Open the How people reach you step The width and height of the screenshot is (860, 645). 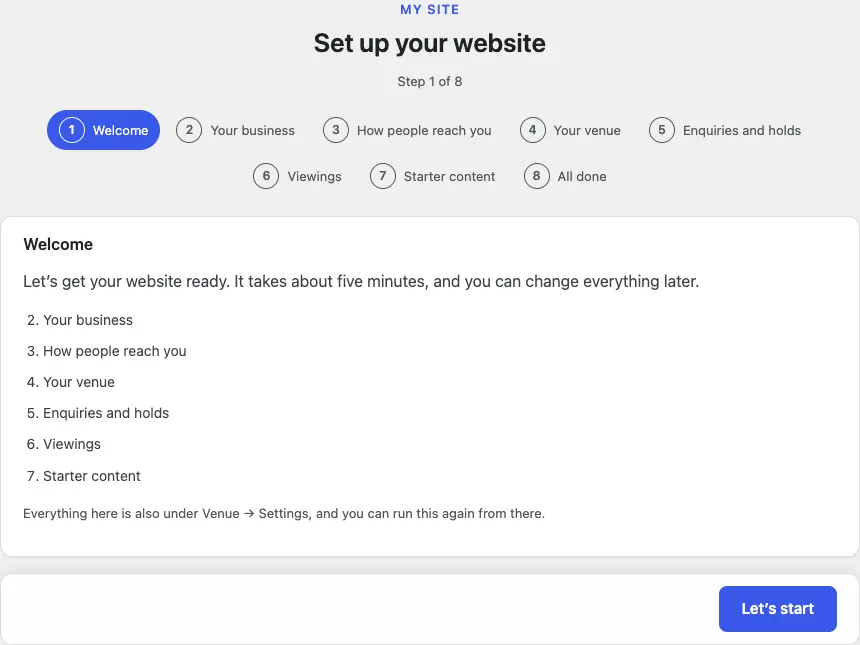(407, 130)
